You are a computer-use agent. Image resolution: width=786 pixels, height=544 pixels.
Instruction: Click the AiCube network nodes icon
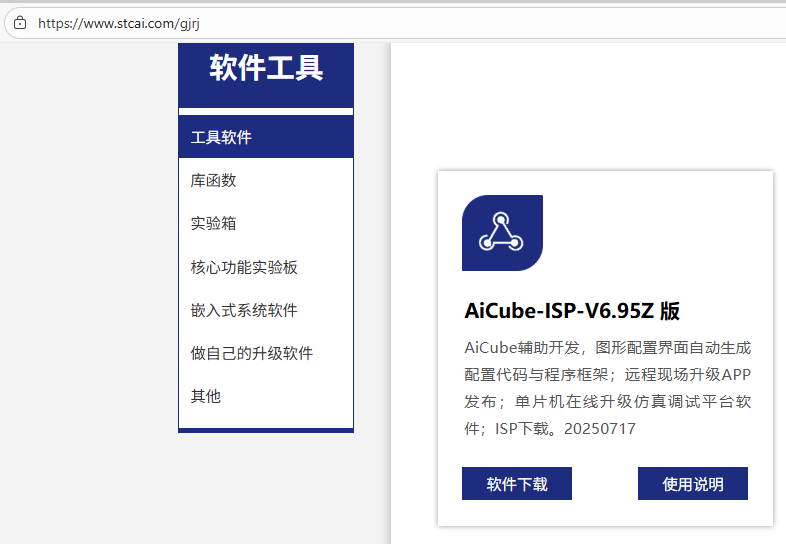[502, 233]
